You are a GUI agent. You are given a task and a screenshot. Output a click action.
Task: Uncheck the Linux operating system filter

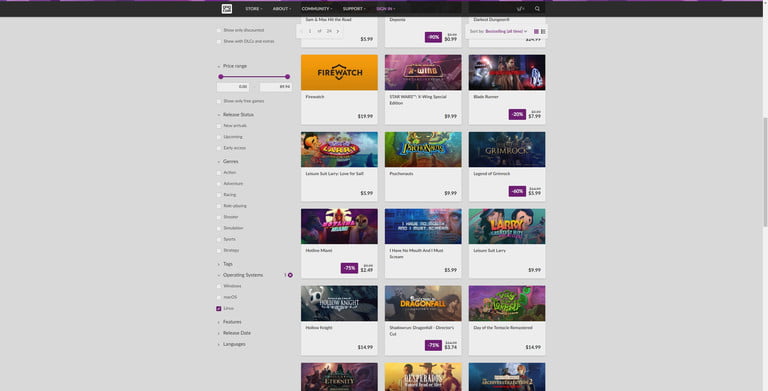click(219, 309)
